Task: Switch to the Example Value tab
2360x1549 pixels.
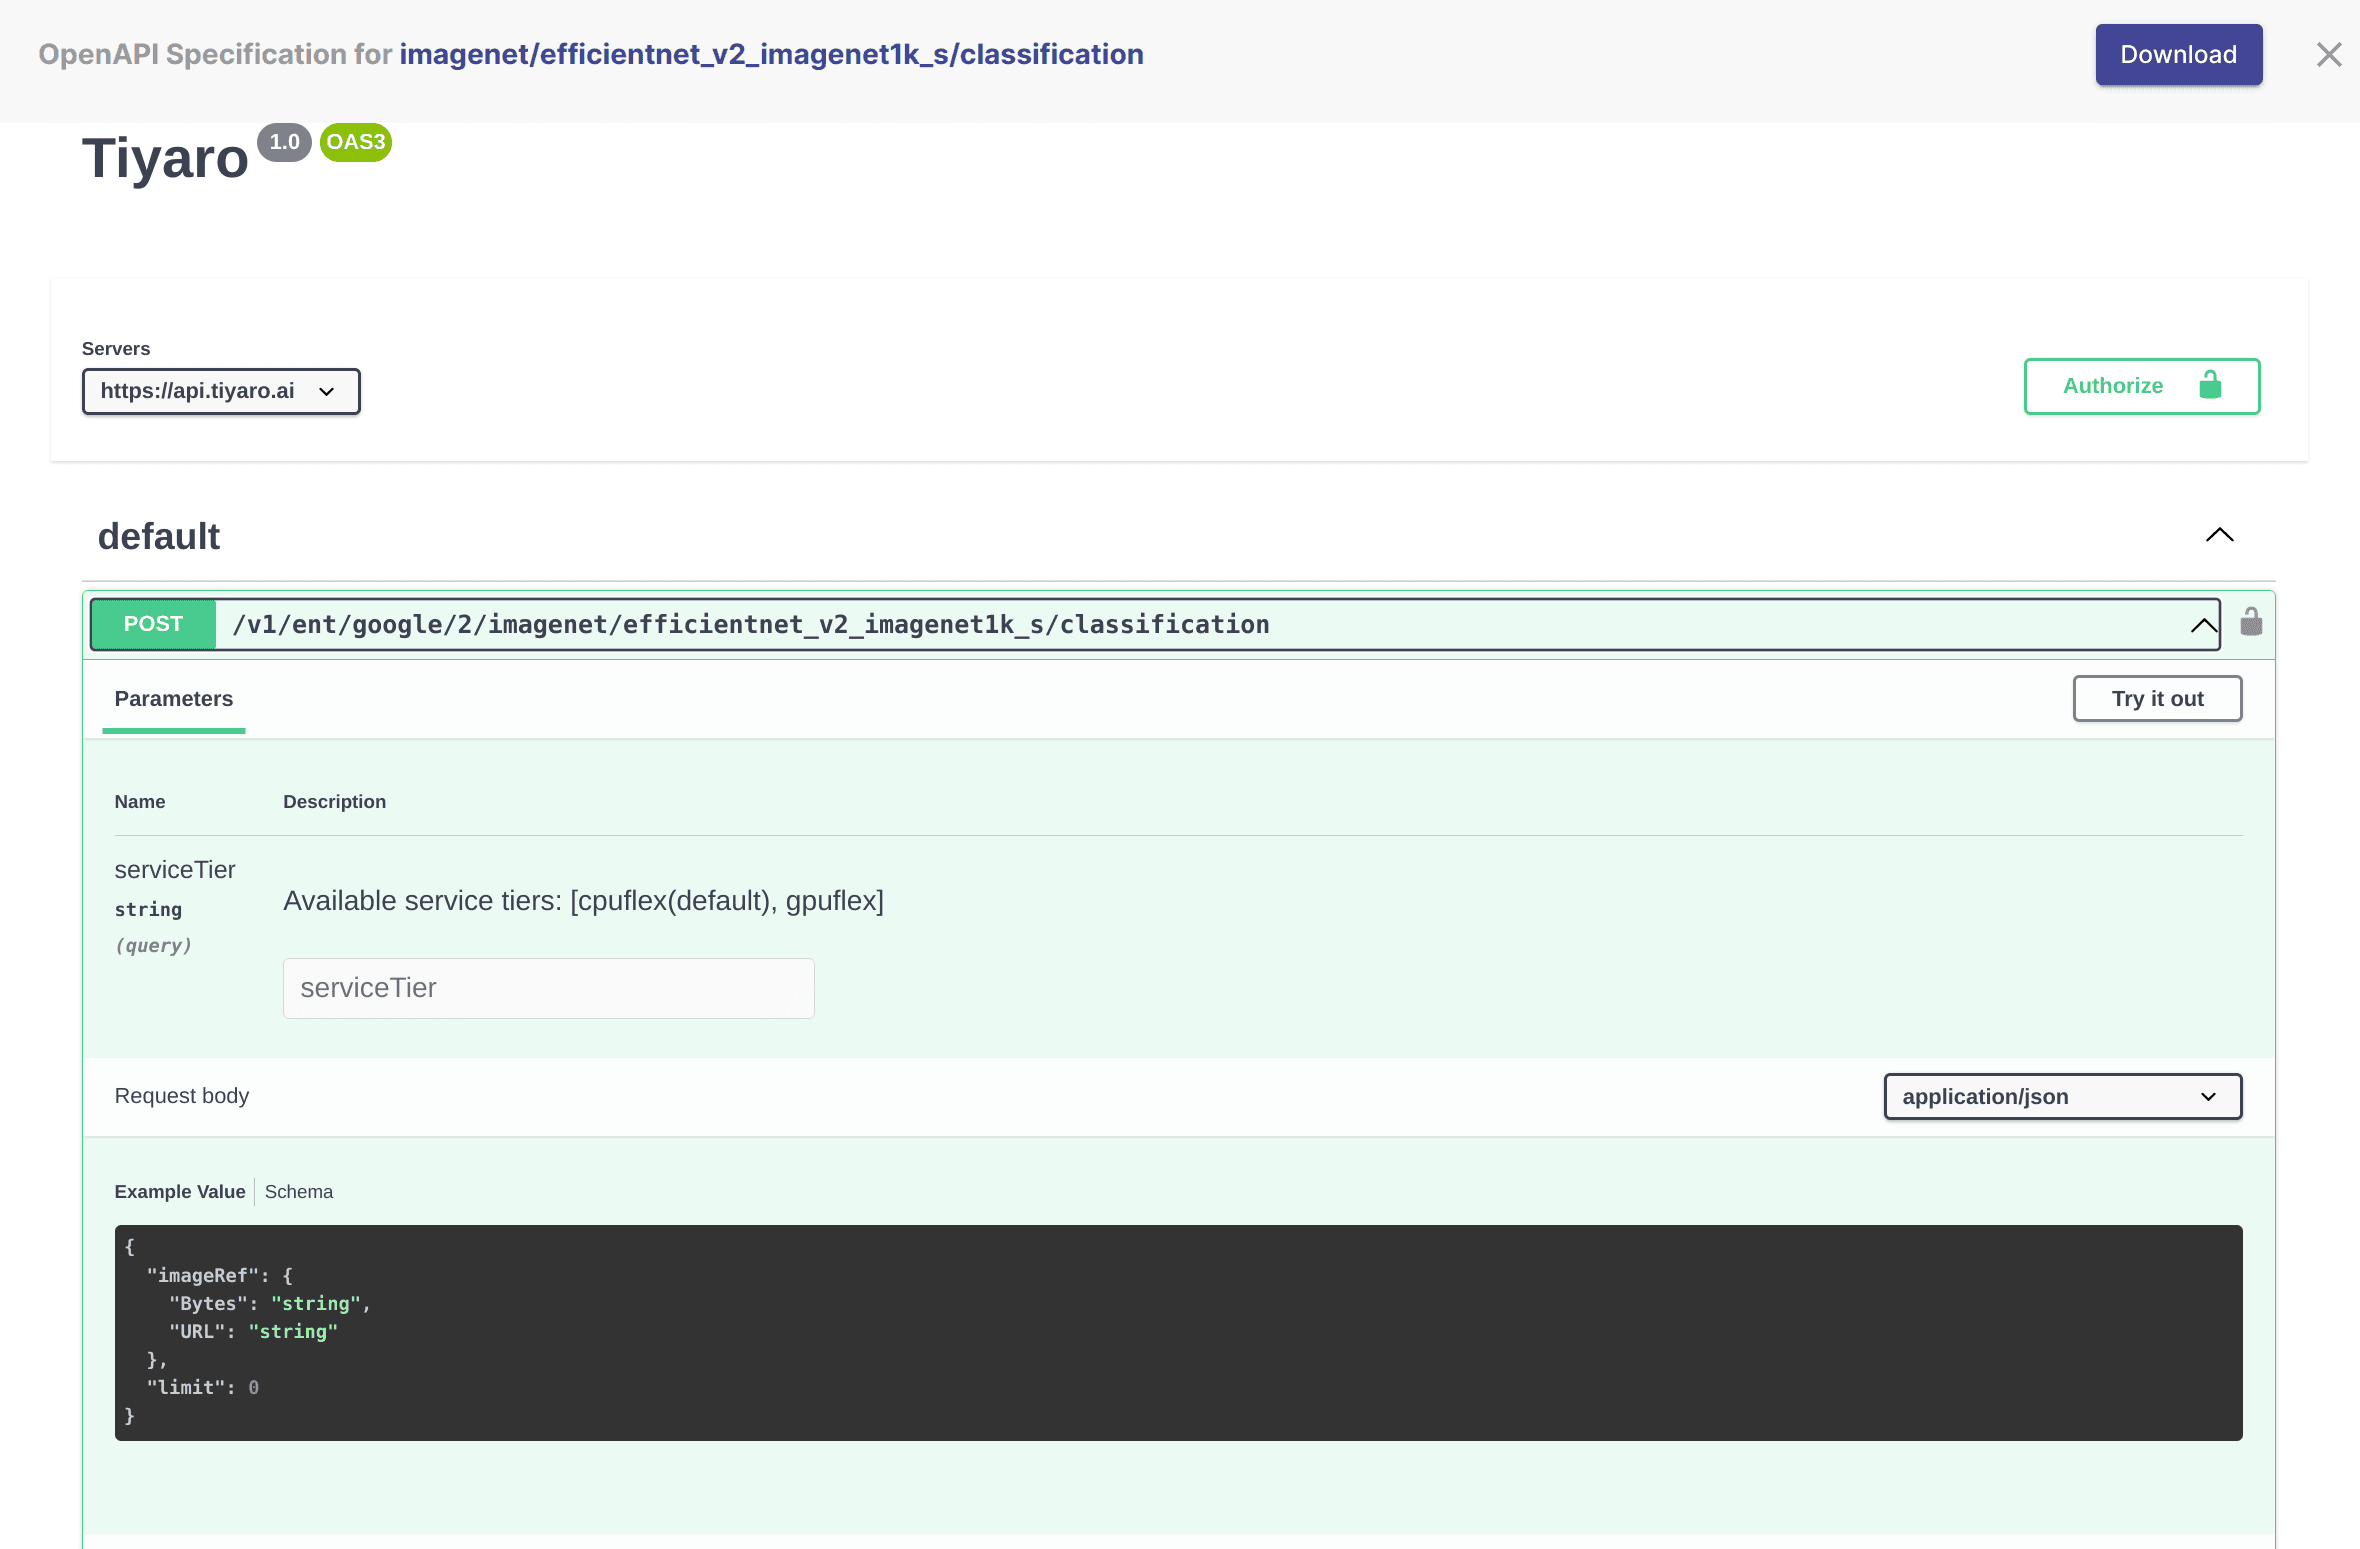Action: [180, 1192]
